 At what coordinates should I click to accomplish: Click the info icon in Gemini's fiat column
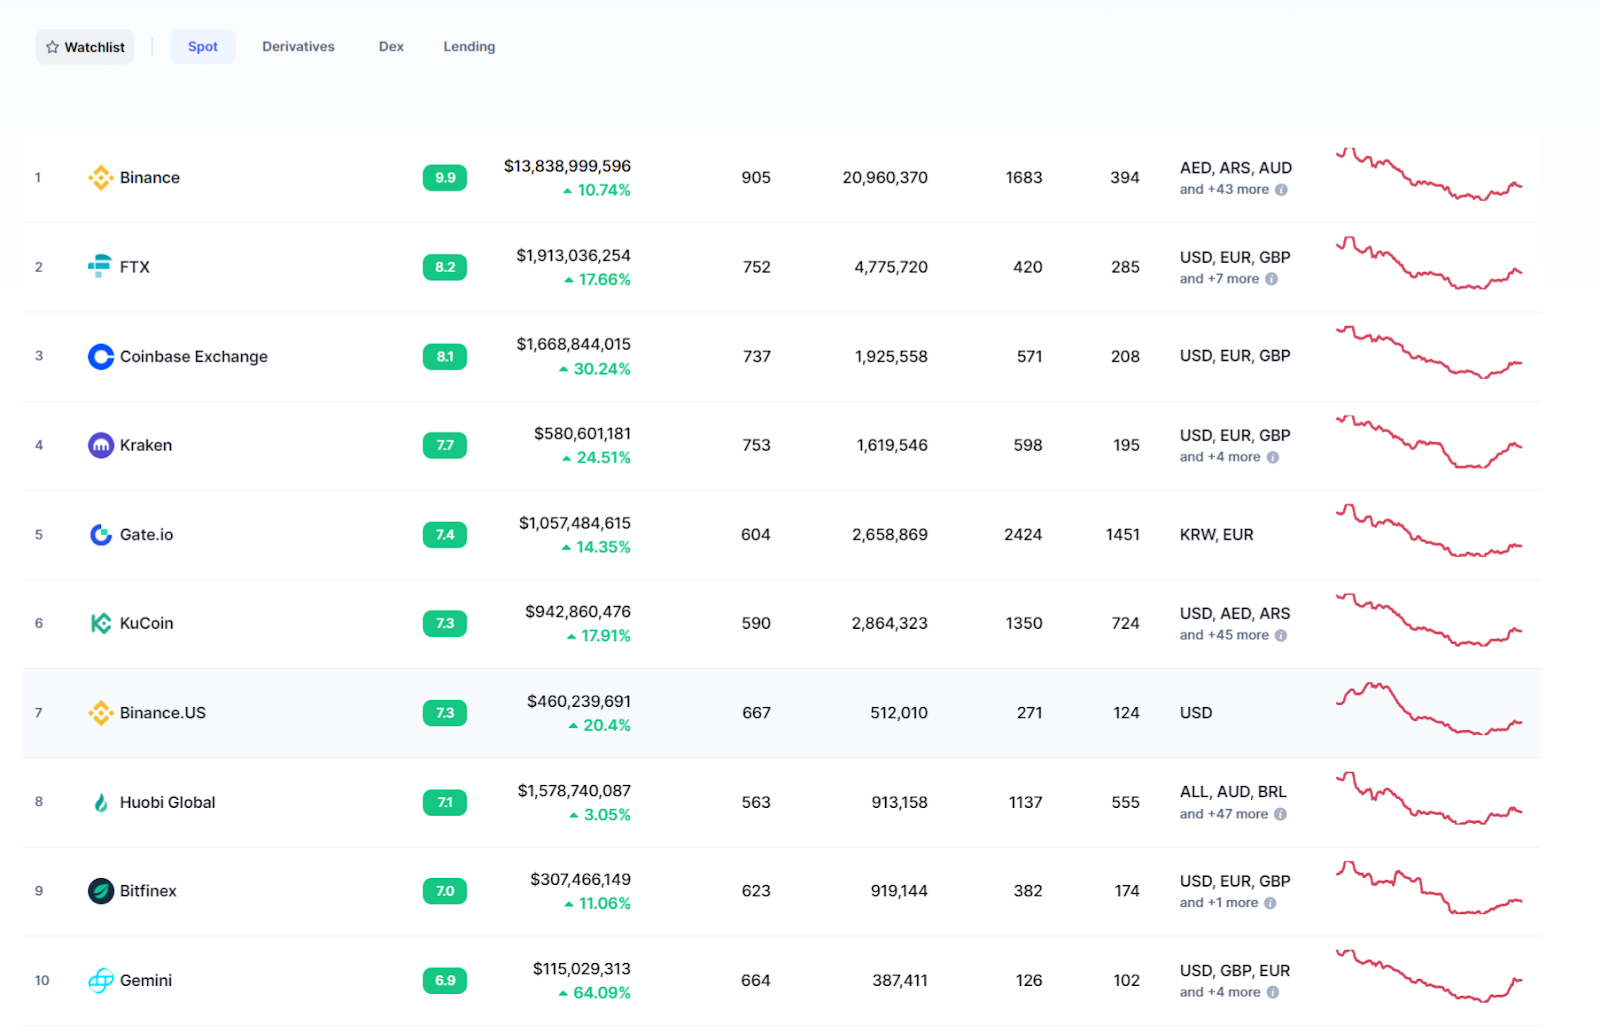[x=1272, y=992]
